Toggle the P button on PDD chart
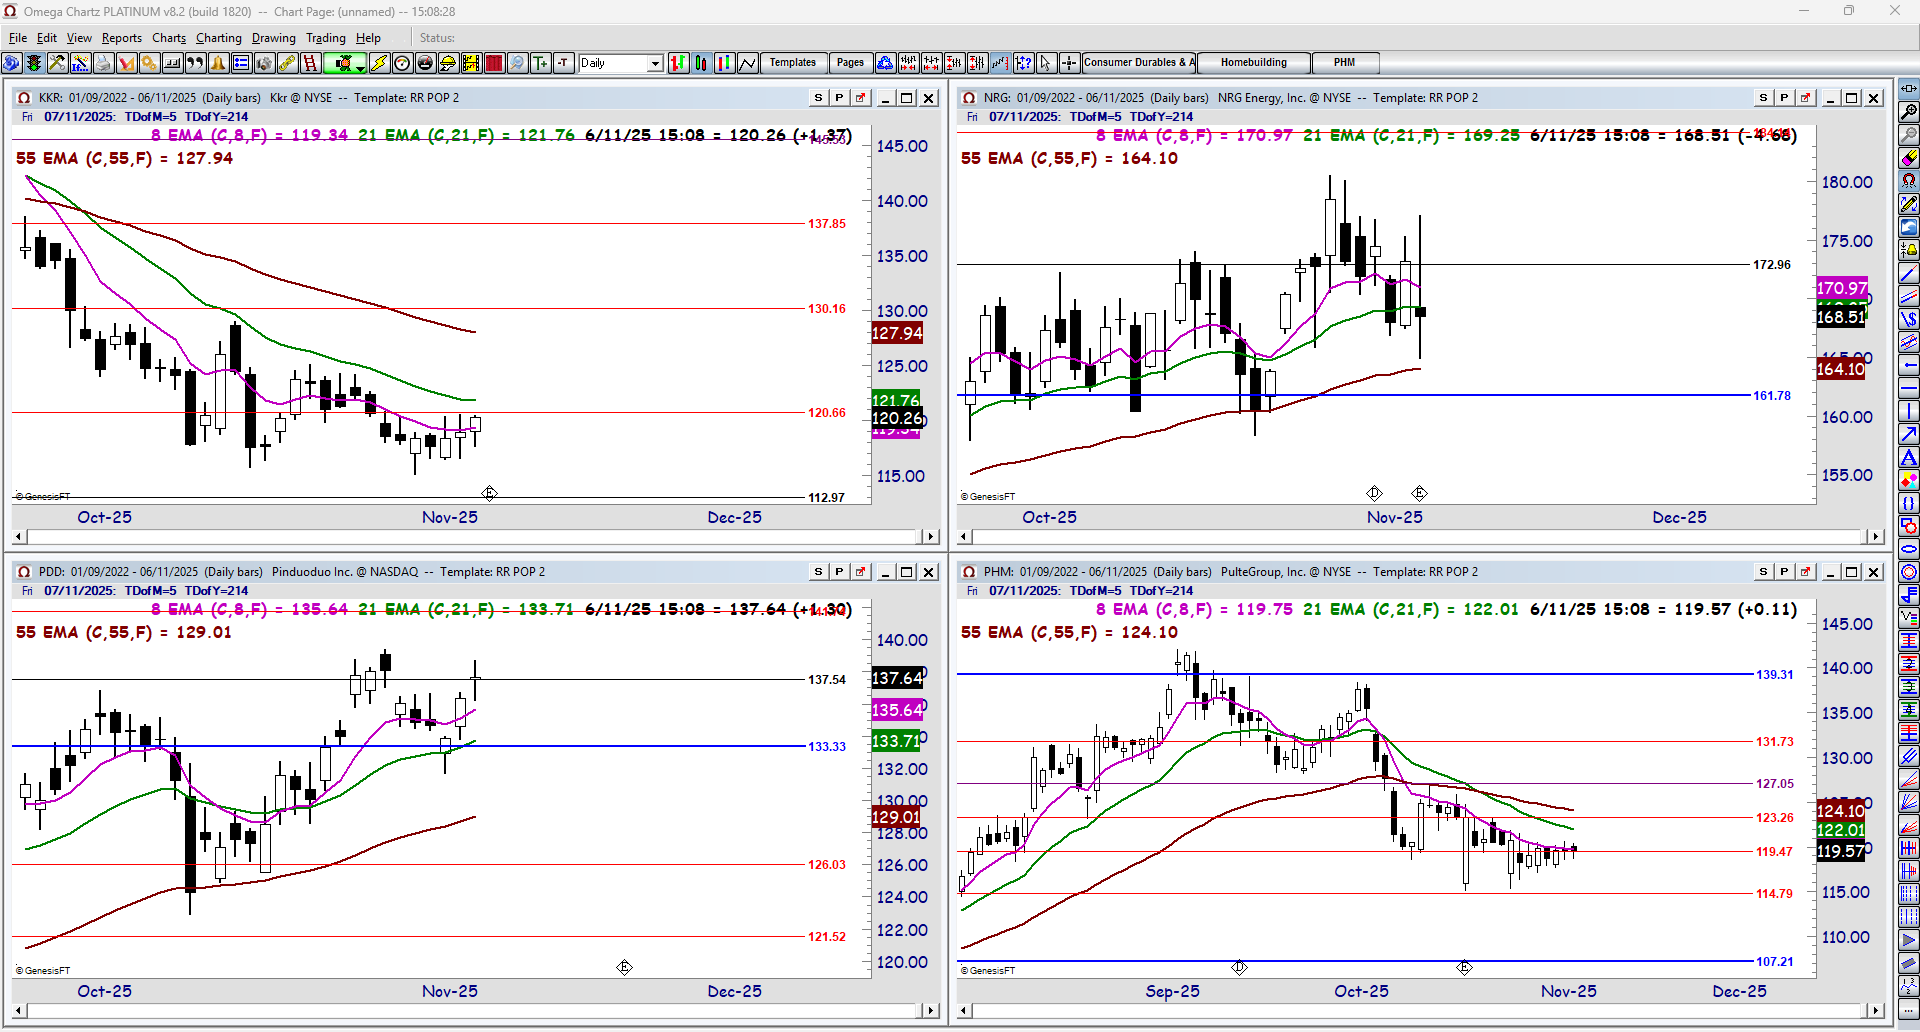 (x=839, y=572)
